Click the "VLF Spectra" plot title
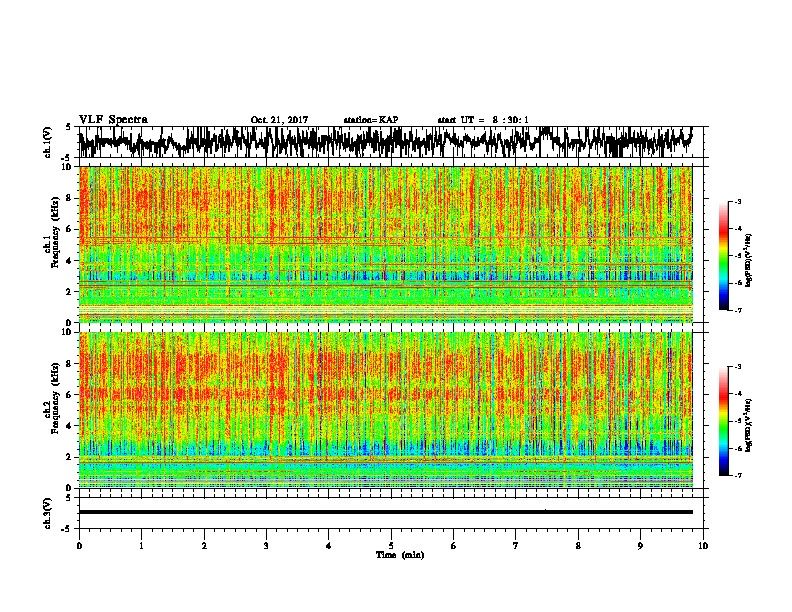792x612 pixels. (x=113, y=120)
